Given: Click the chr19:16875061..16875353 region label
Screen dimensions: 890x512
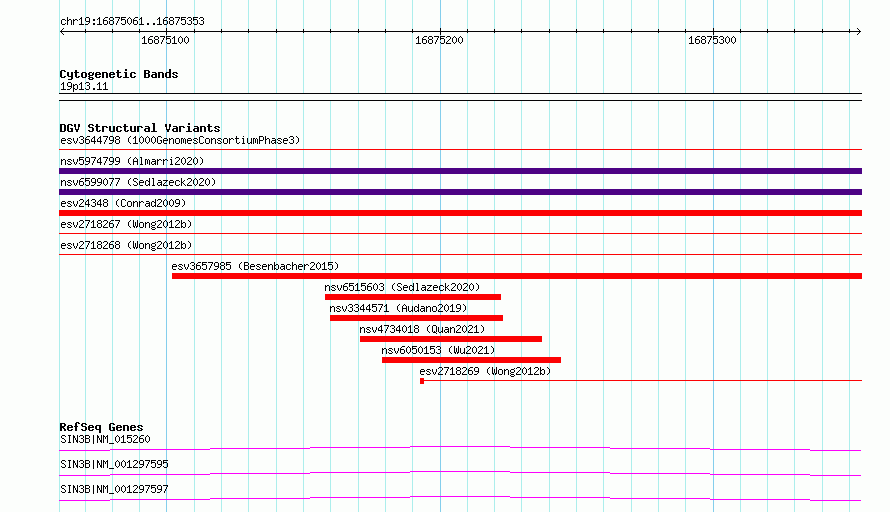Looking at the screenshot, I should [x=132, y=22].
